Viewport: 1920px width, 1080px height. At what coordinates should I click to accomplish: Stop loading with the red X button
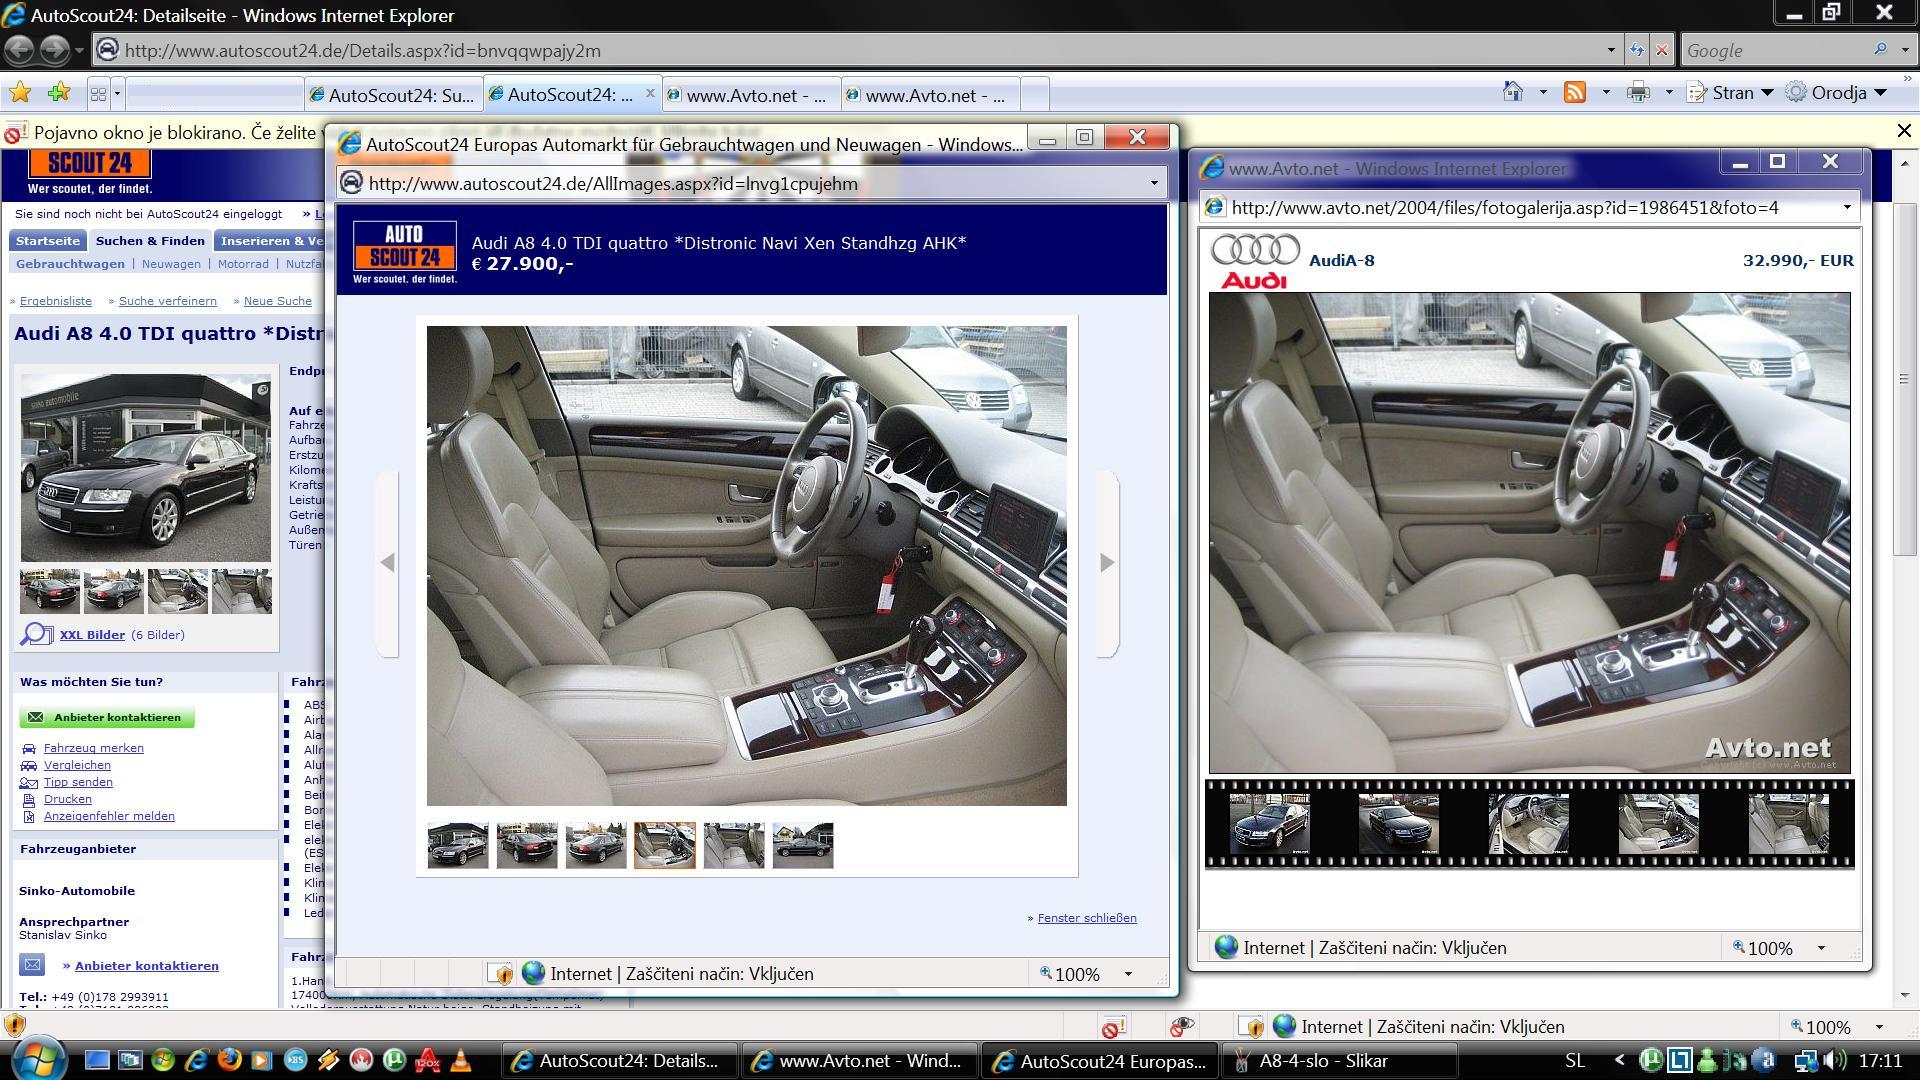click(1662, 50)
